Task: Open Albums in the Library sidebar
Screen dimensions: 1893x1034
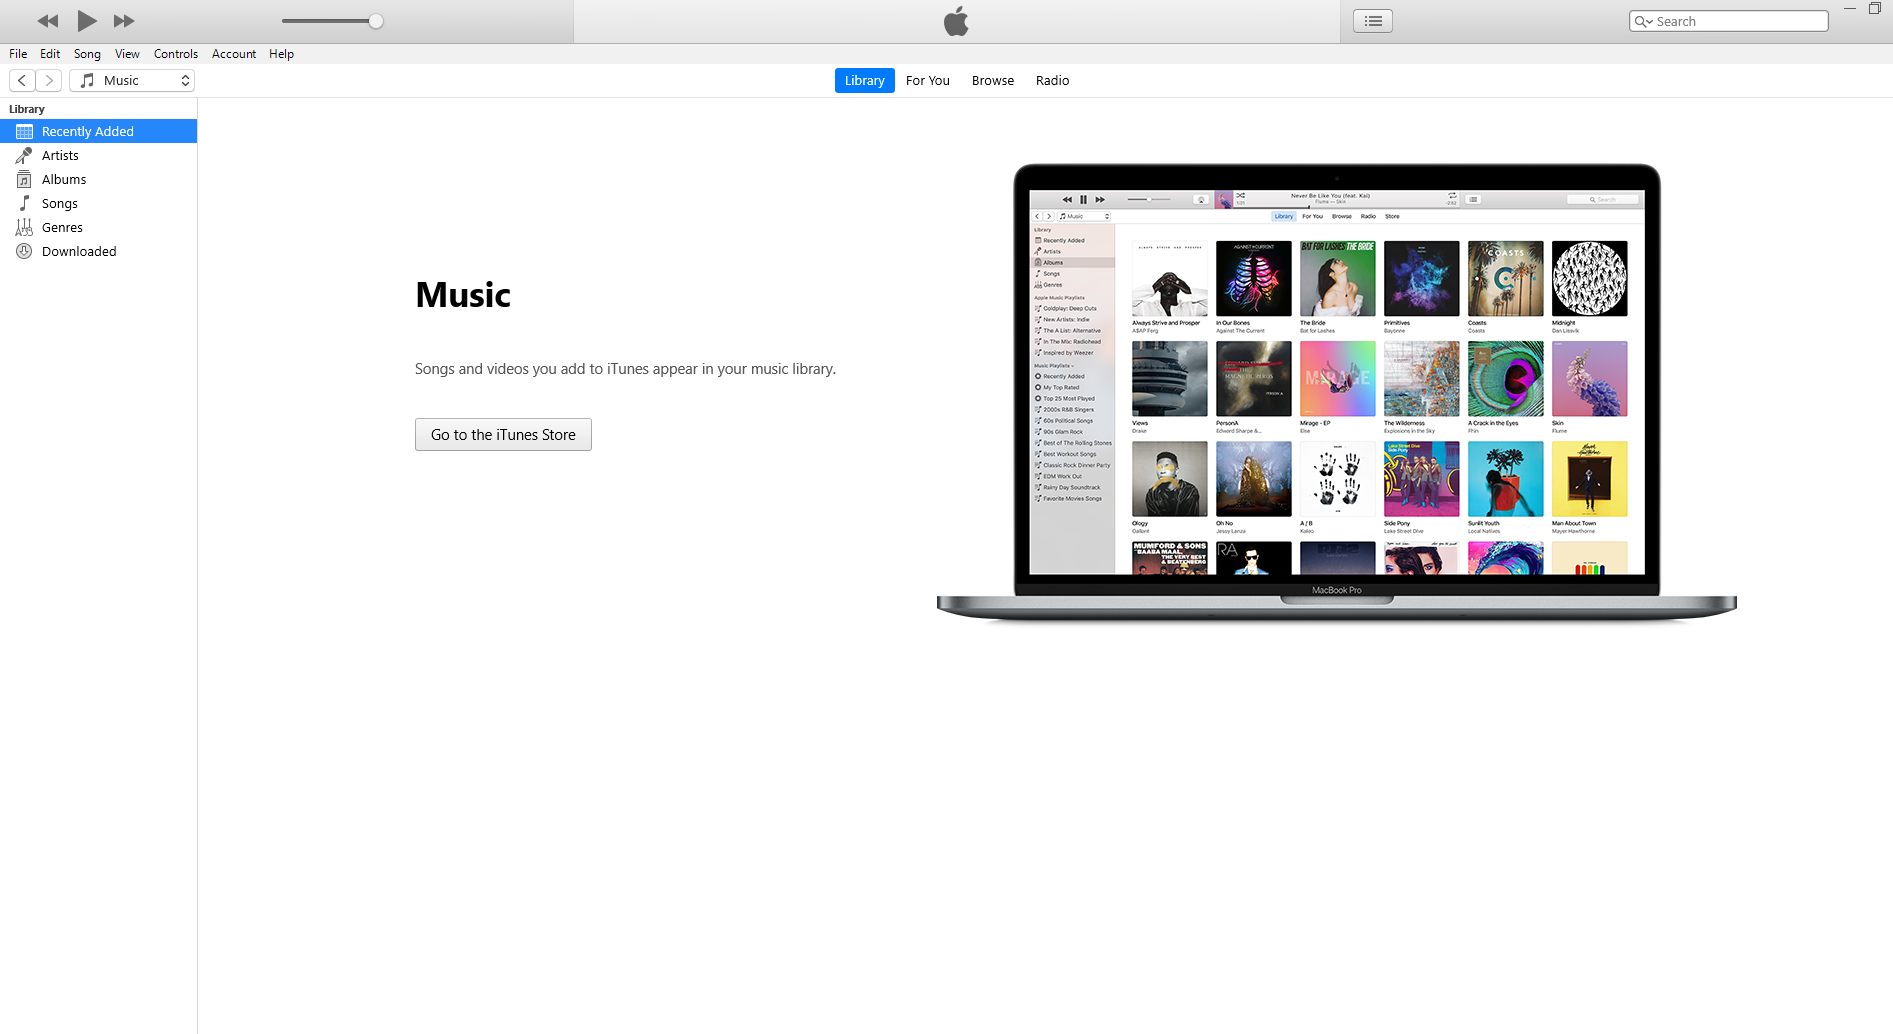Action: [x=64, y=180]
